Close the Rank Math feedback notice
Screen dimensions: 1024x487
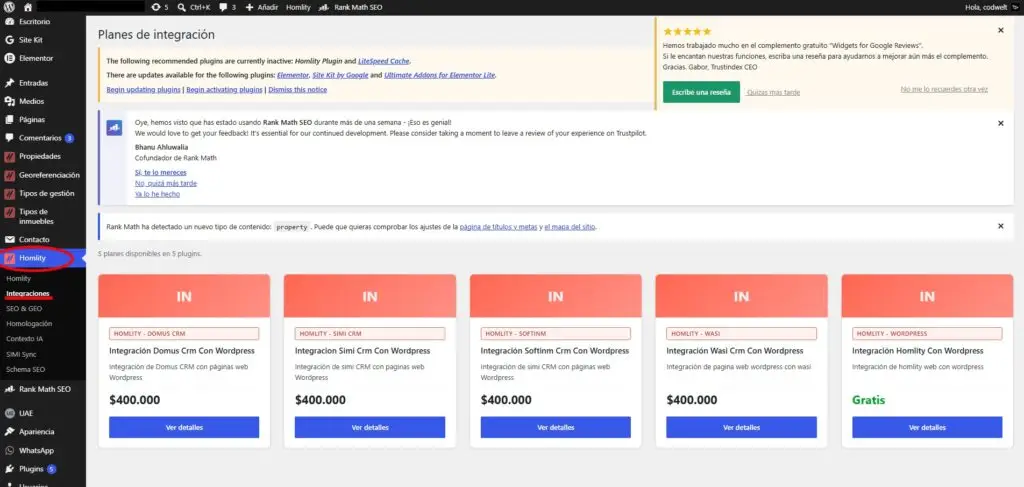click(1000, 123)
